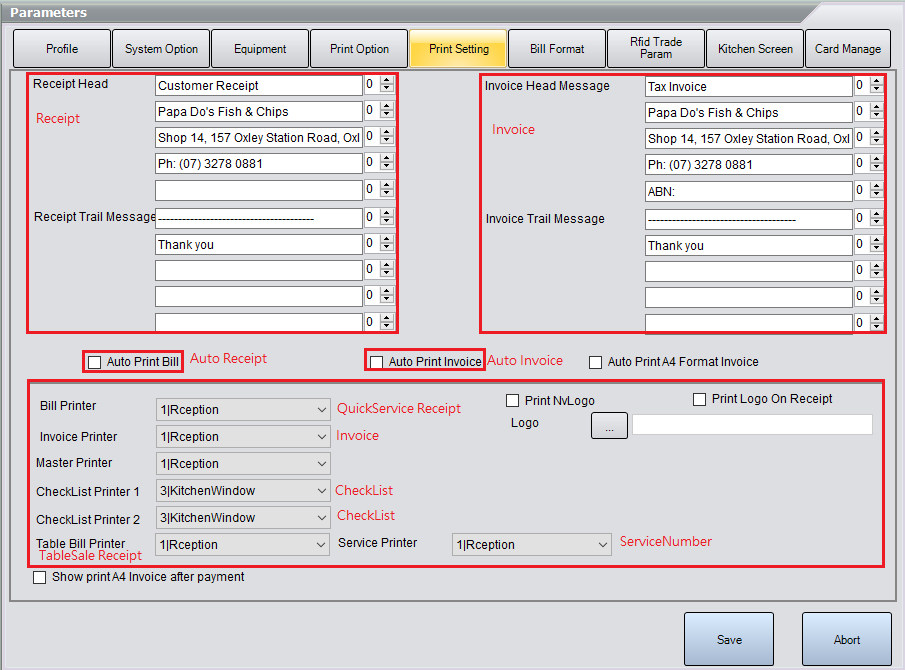Decrease spinner beside invoice Thank you
Image resolution: width=905 pixels, height=670 pixels.
click(877, 249)
